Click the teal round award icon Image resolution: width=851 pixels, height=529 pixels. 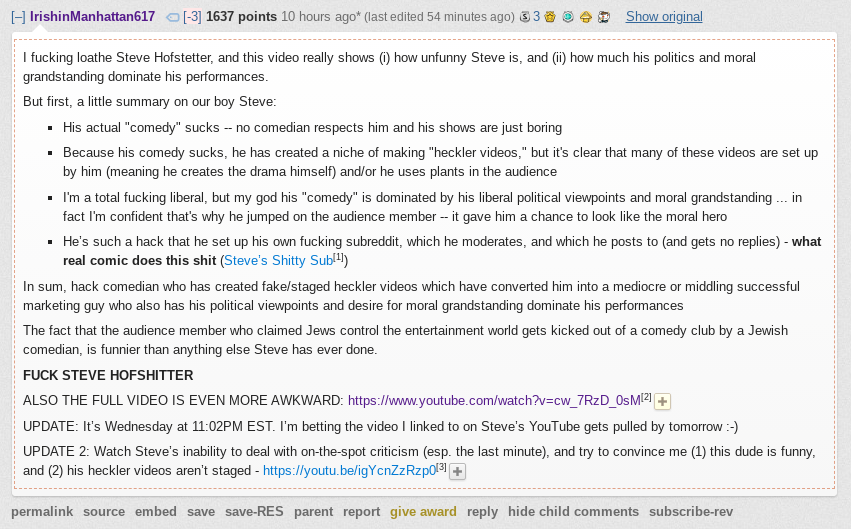[568, 17]
